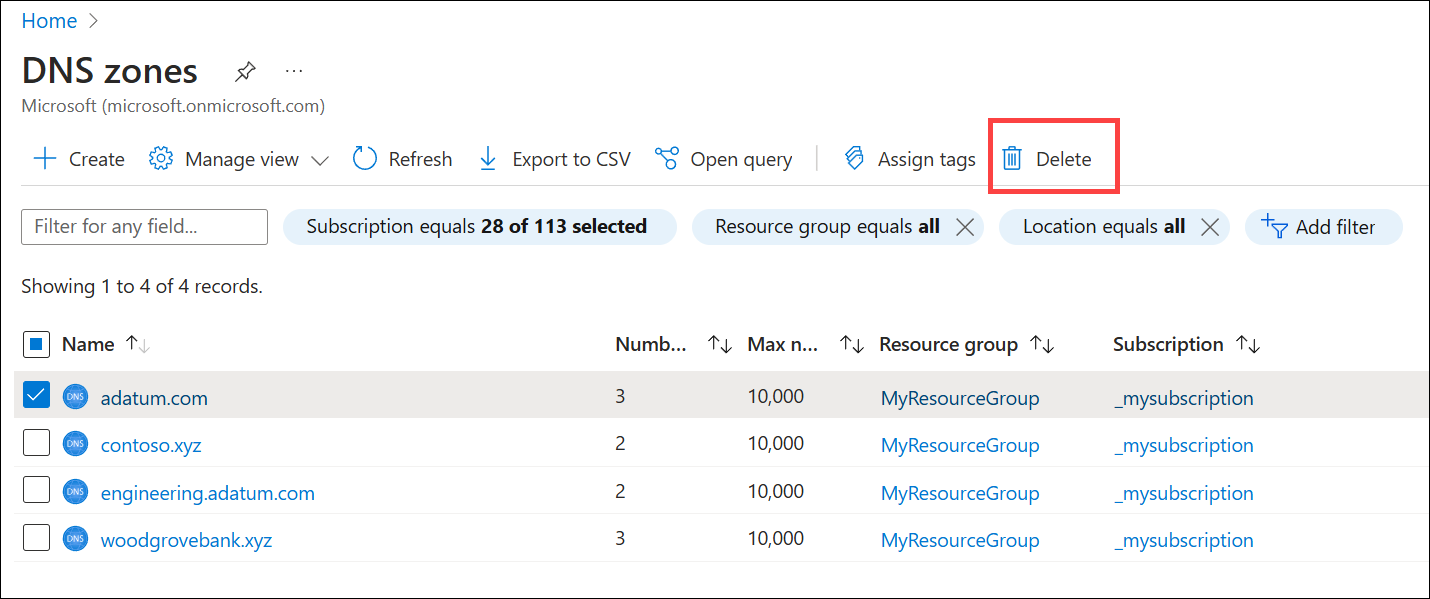Open the engineering.adatum.com DNS zone
This screenshot has width=1430, height=599.
click(x=207, y=493)
